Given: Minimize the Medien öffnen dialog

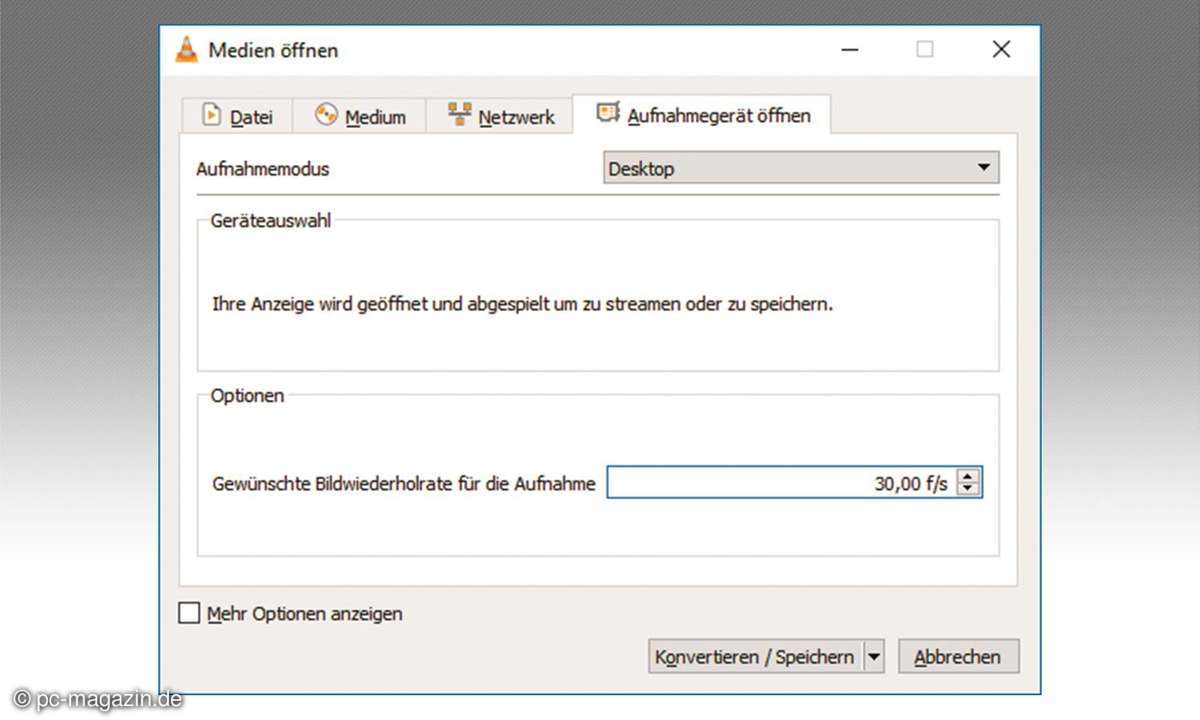Looking at the screenshot, I should (850, 49).
